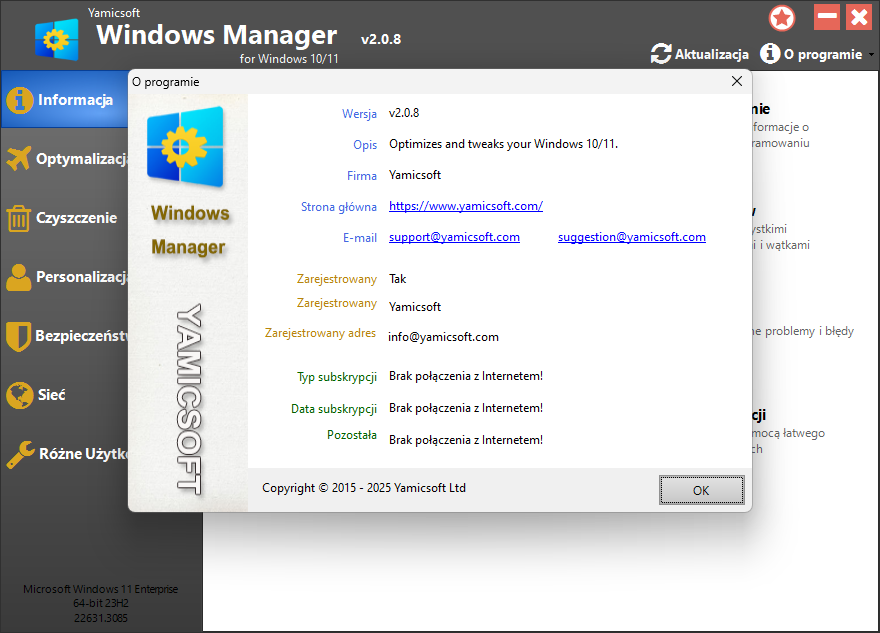This screenshot has width=880, height=633.
Task: Click the Windows Manager logo in dialog
Action: (185, 146)
